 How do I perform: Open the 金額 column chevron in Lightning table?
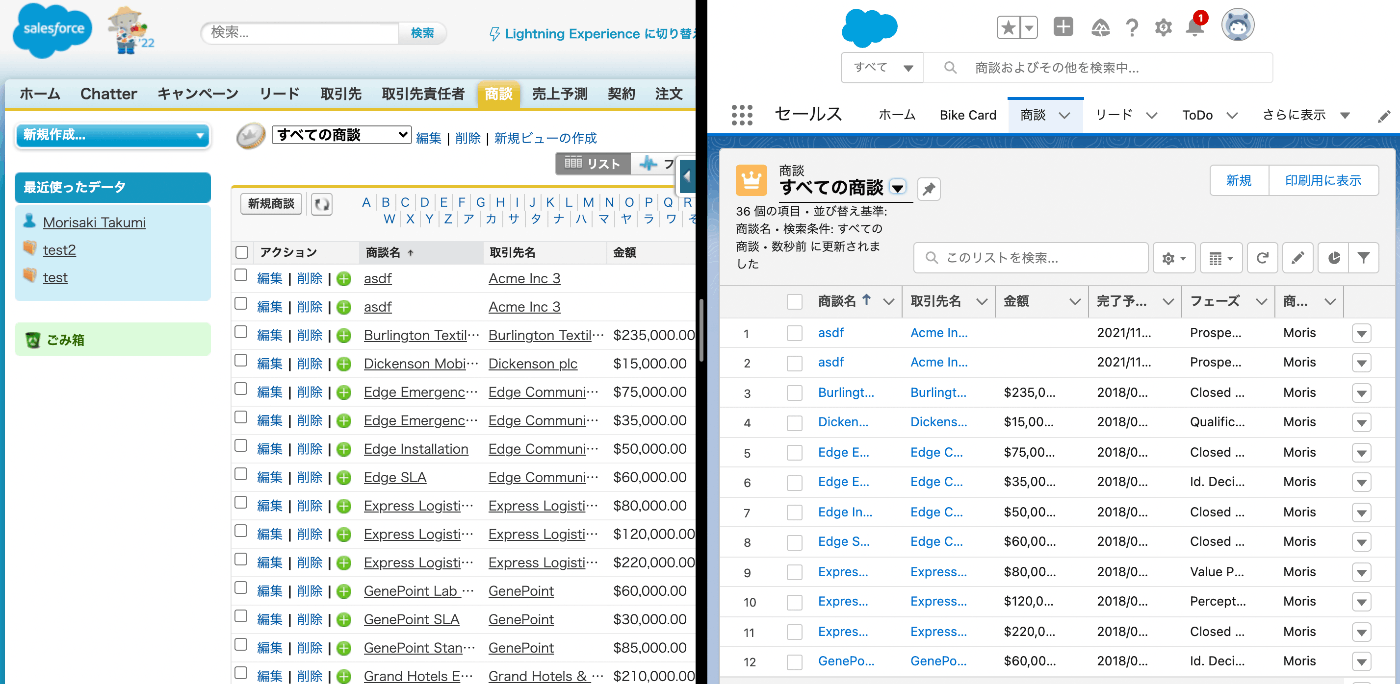[x=1075, y=302]
